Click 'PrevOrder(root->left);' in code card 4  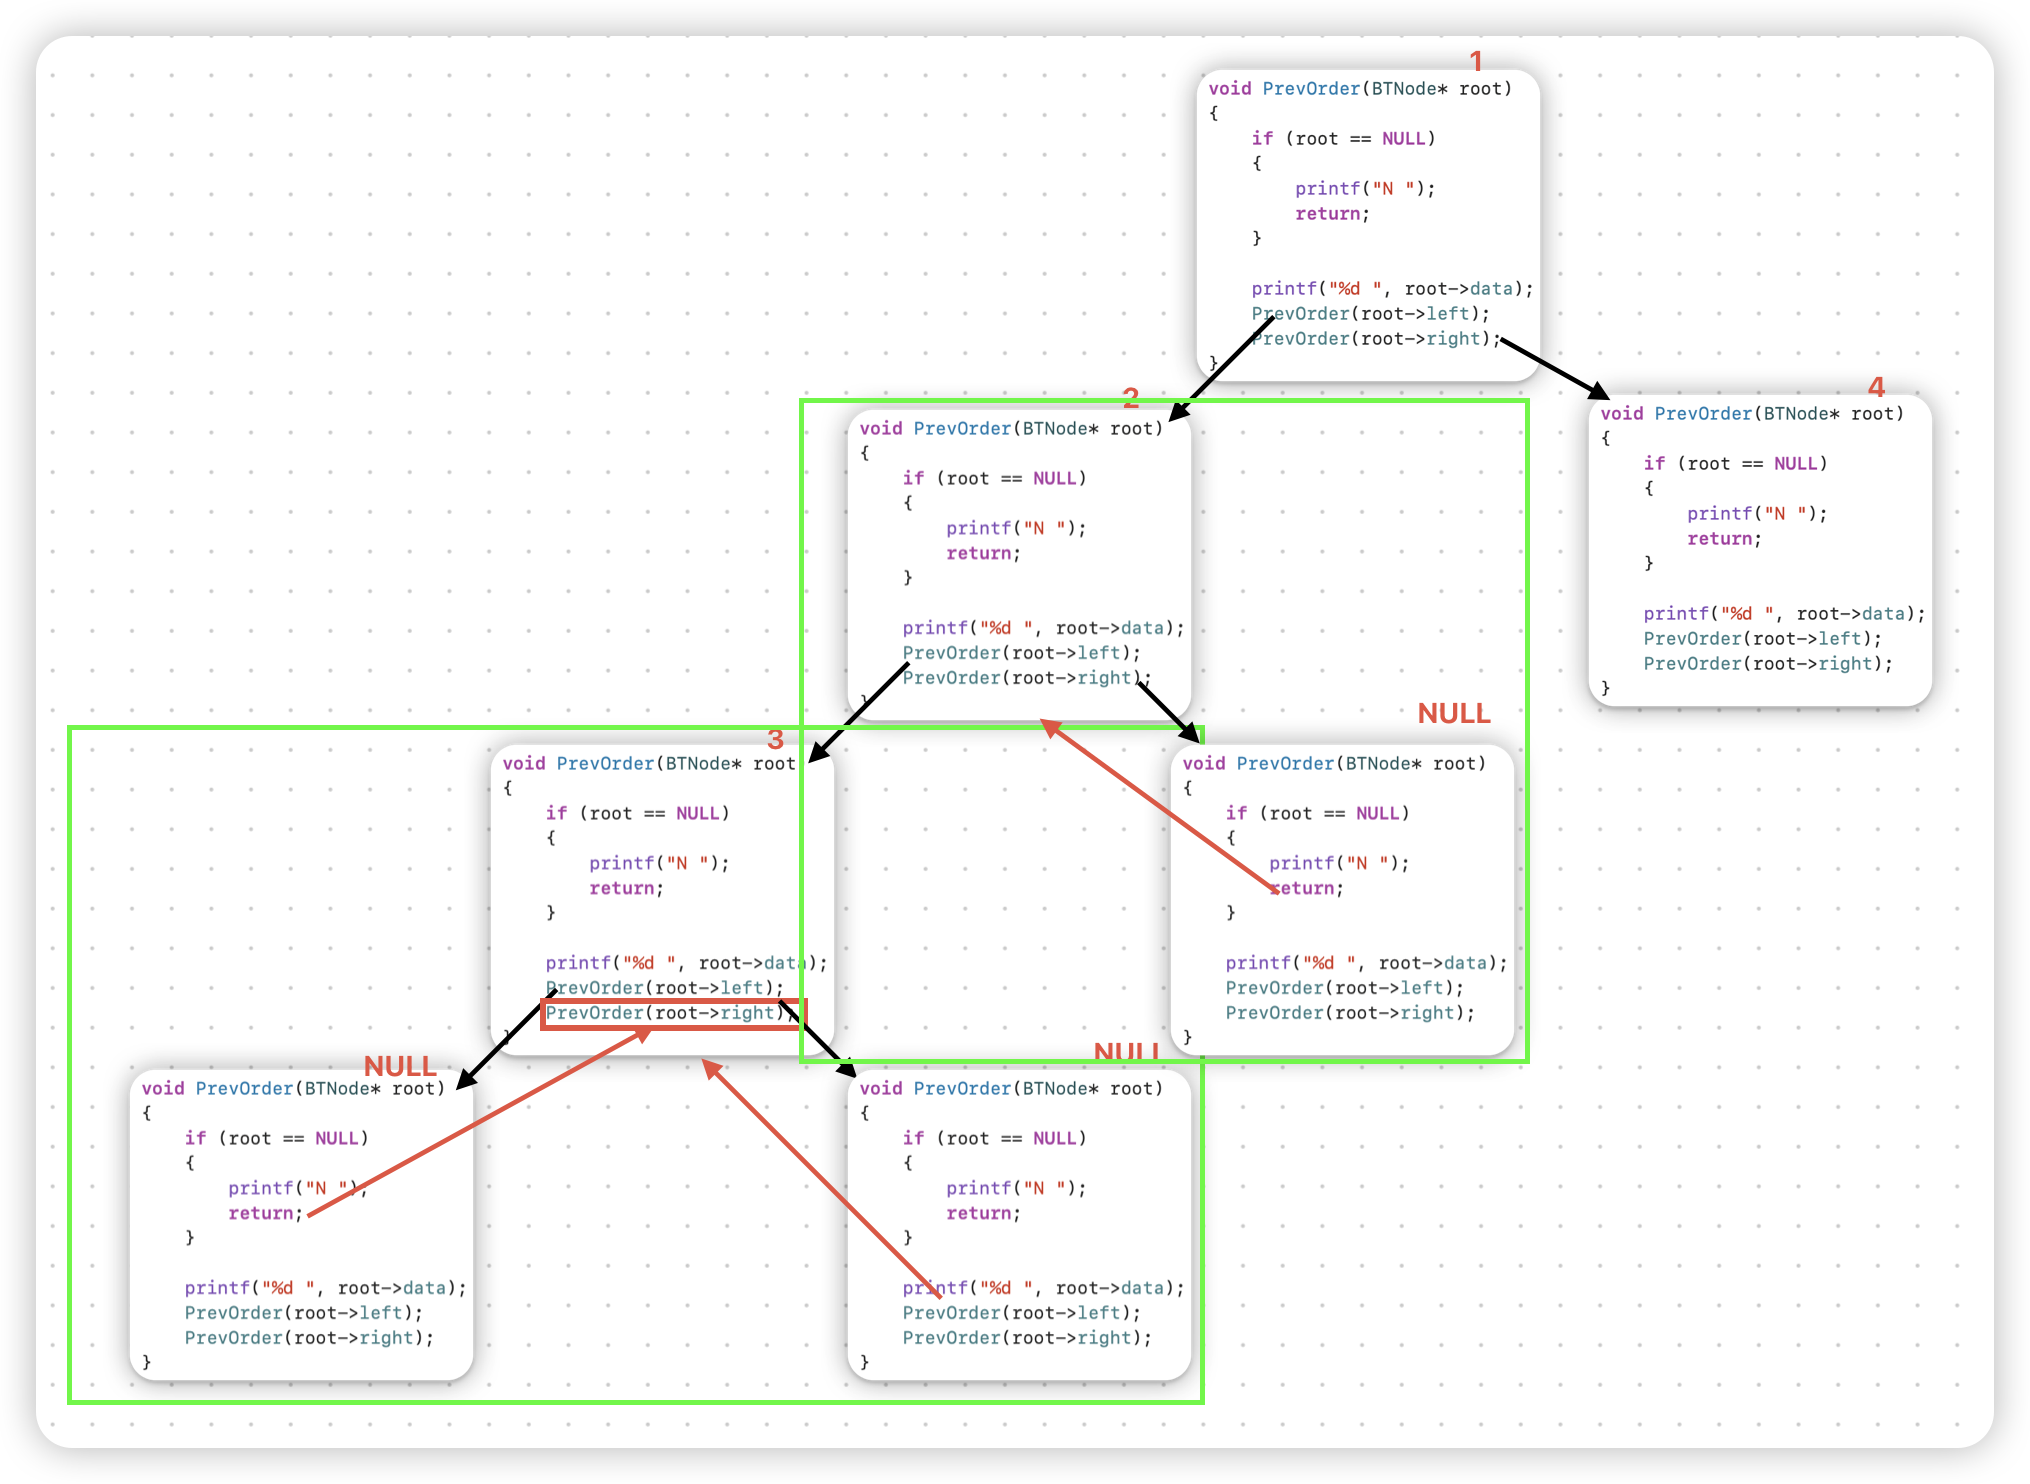coord(1762,639)
